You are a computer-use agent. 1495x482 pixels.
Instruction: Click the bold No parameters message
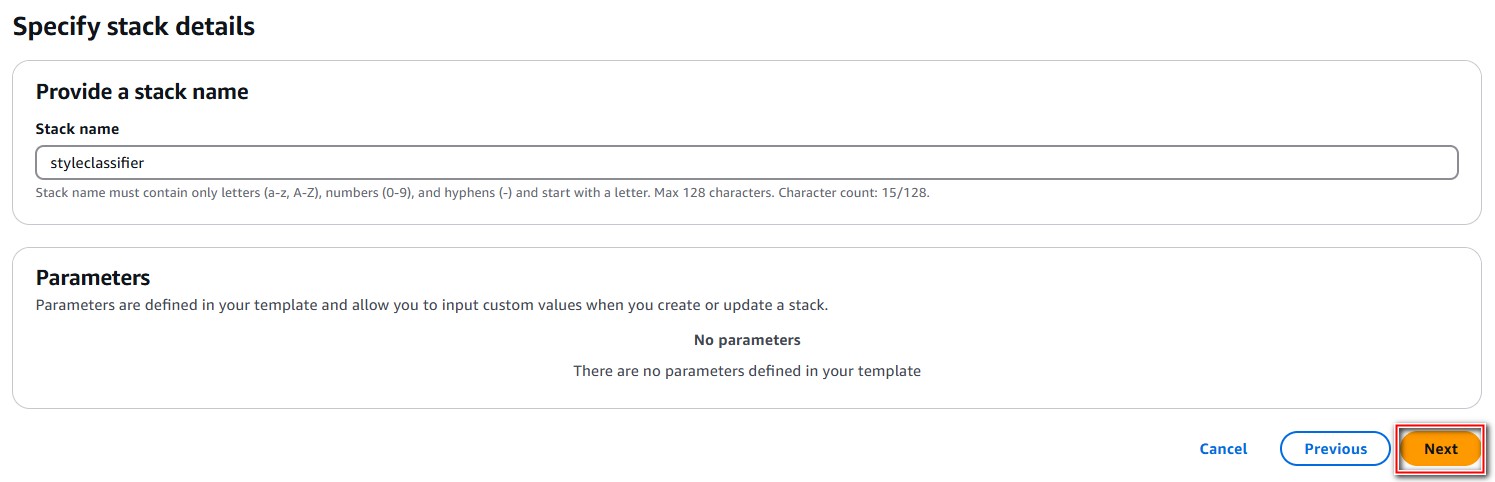(x=747, y=340)
